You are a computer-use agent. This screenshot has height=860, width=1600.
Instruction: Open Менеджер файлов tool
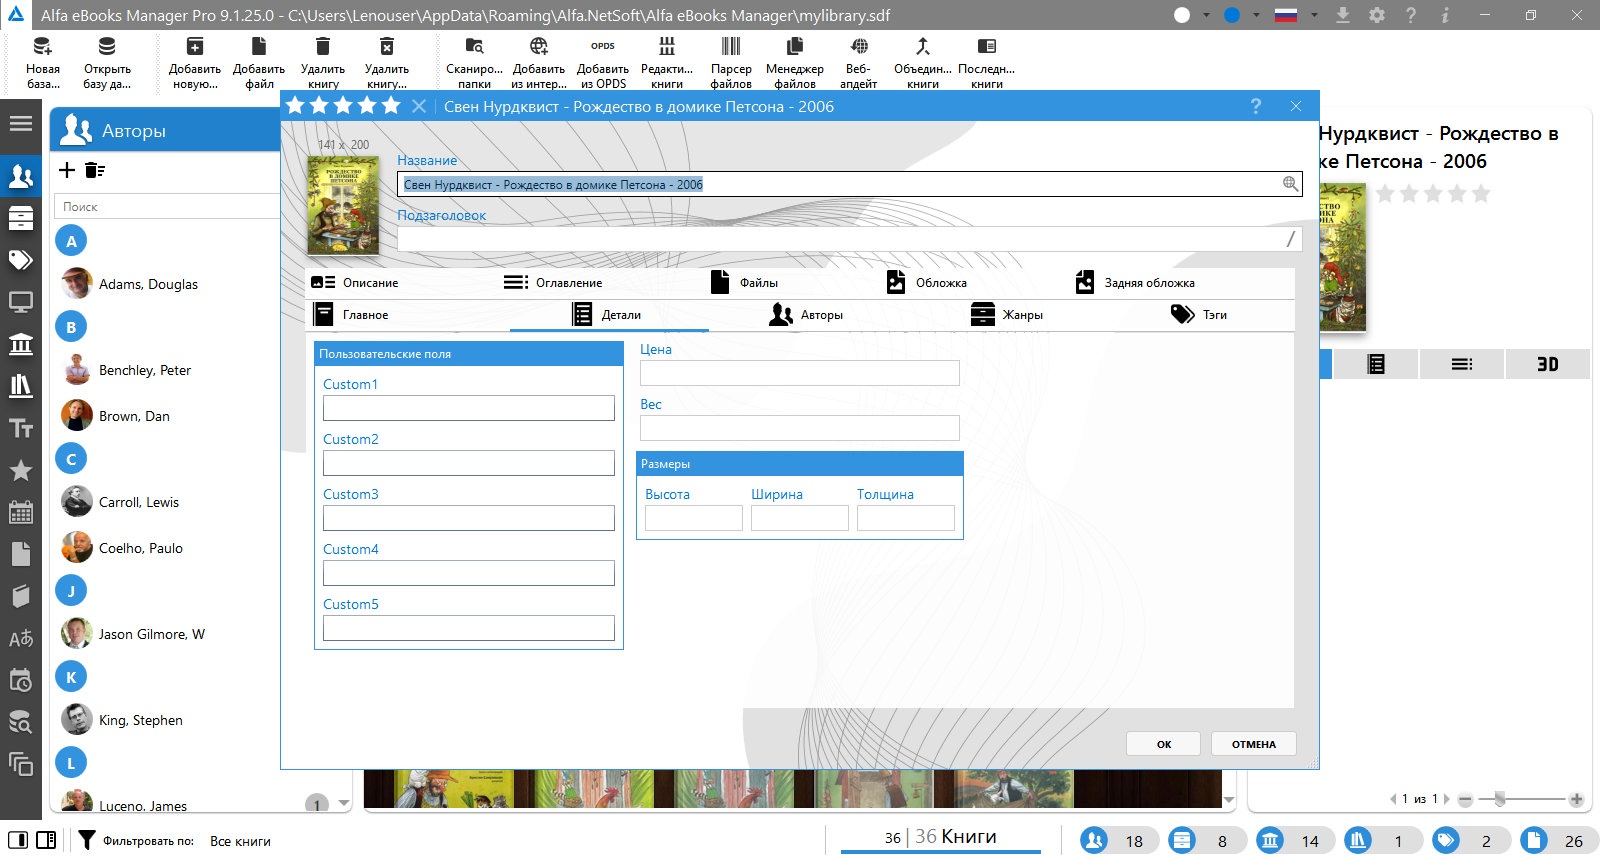click(795, 62)
